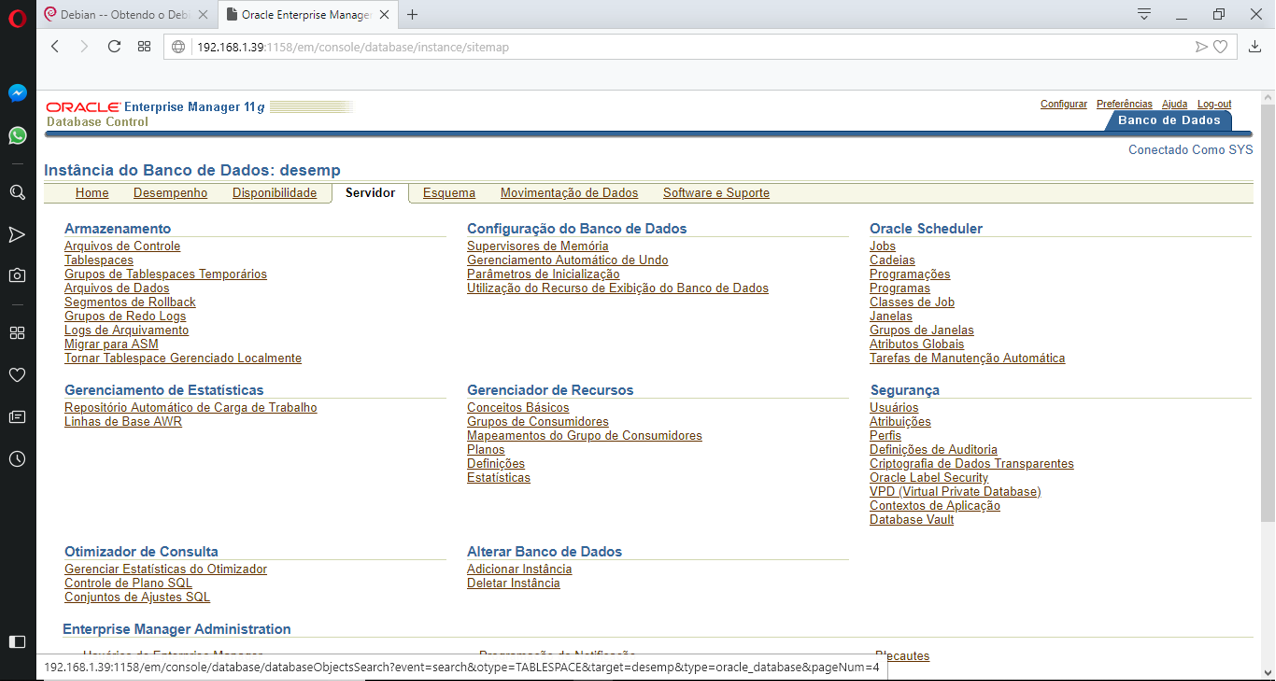Screen dimensions: 1276x681
Task: Open the Tablespaces link
Action: (98, 260)
